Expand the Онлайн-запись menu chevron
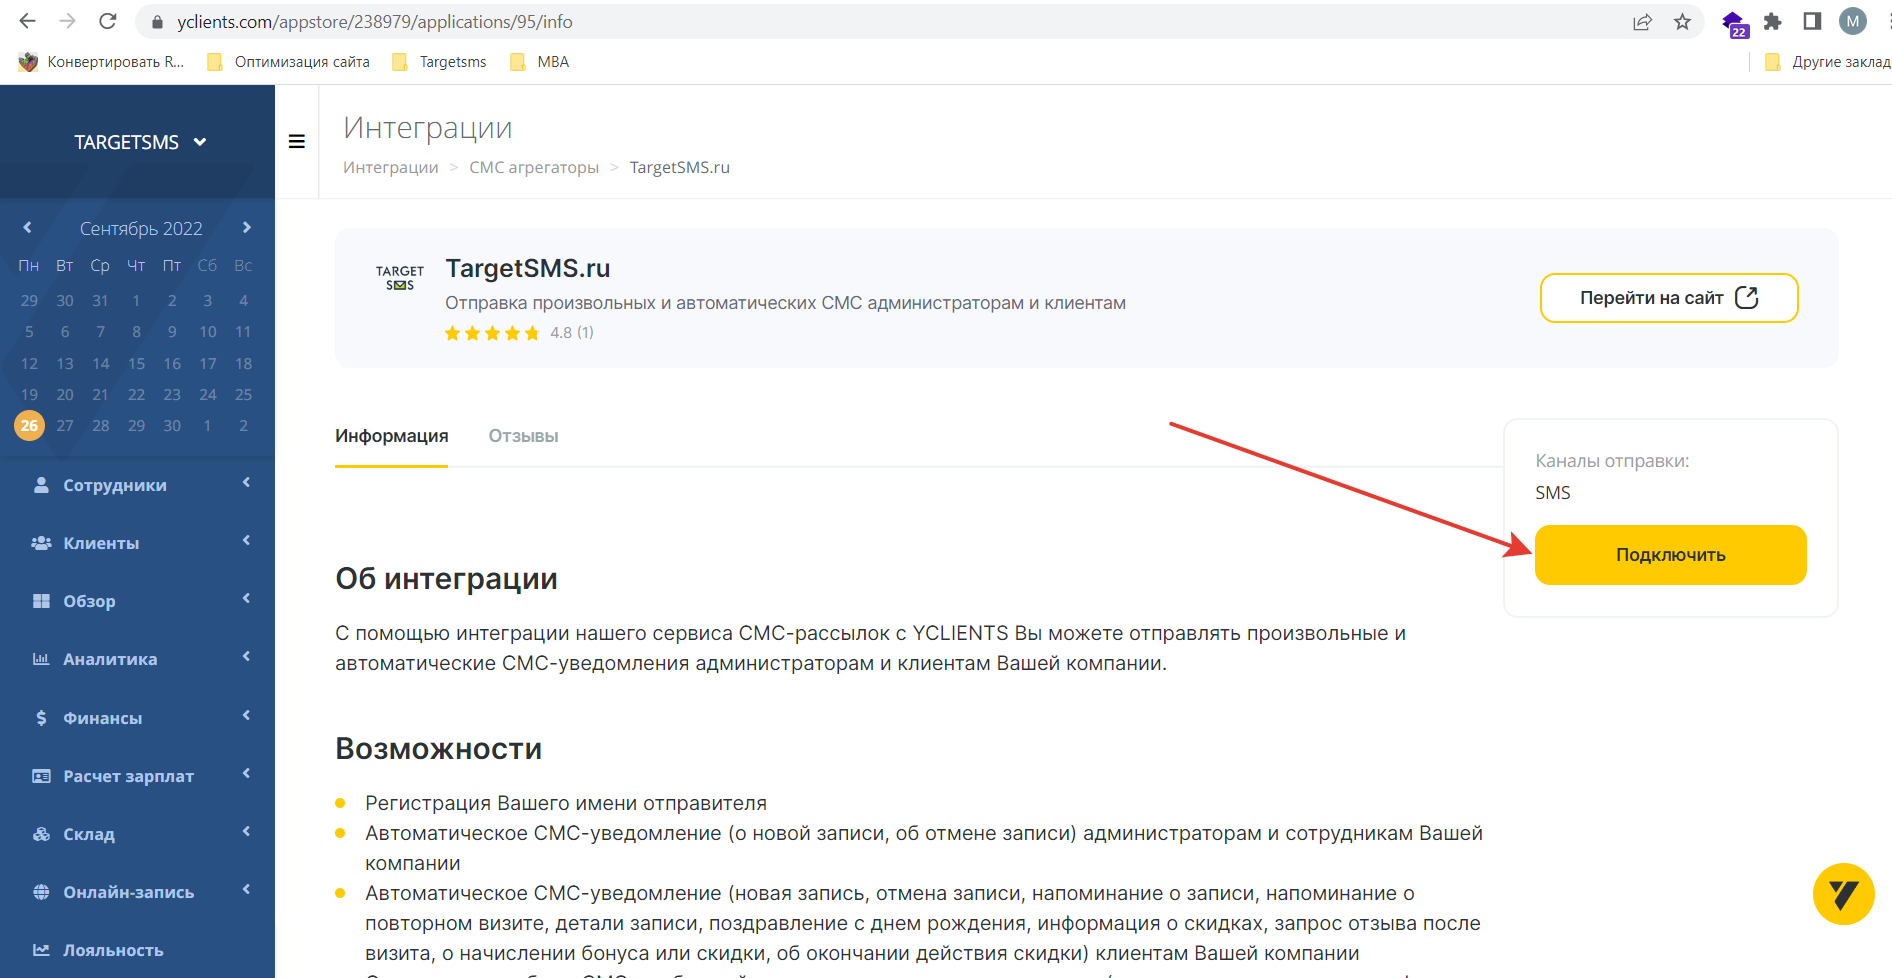This screenshot has width=1892, height=978. click(246, 890)
